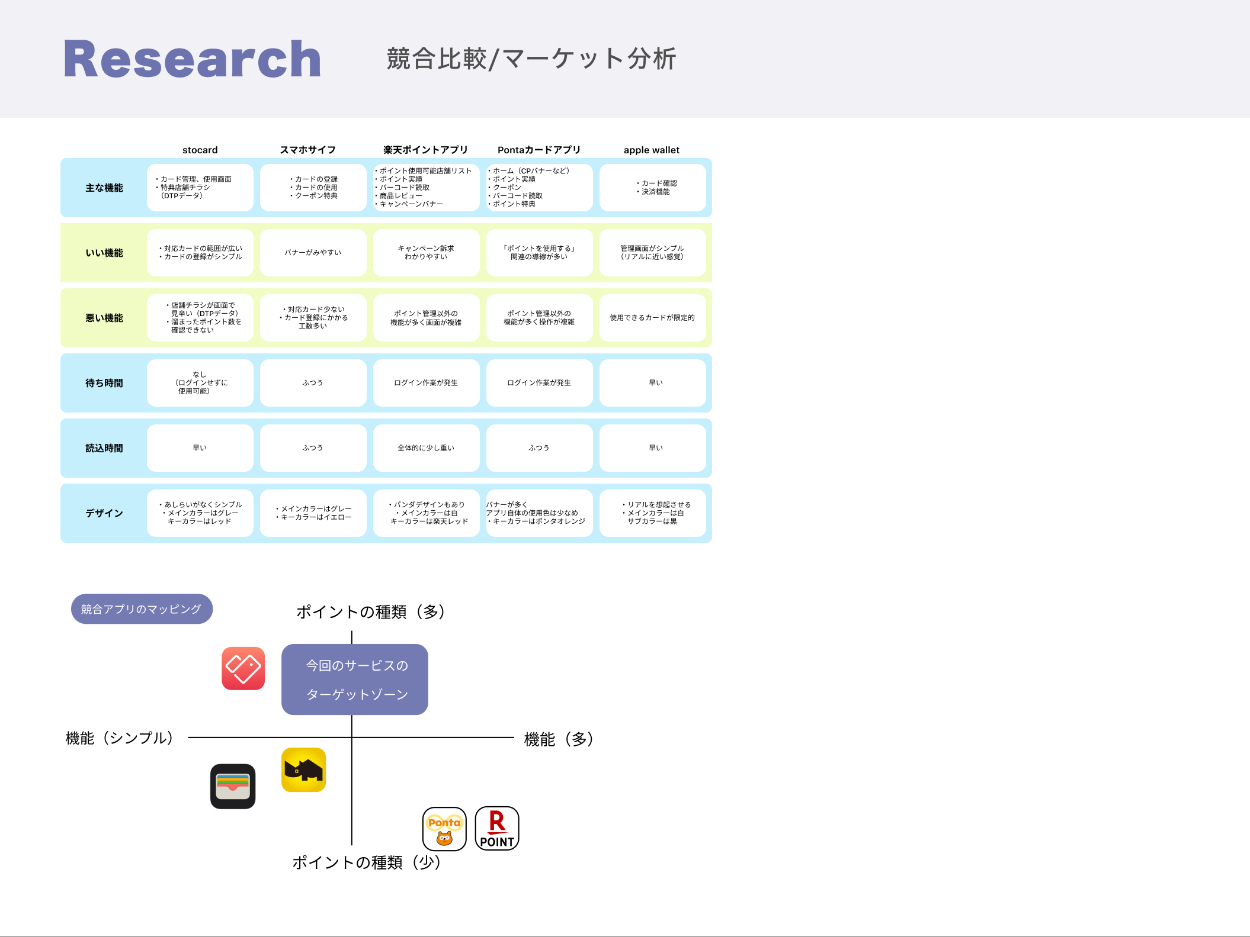Click the yellow スマホサイフ app icon

point(303,770)
